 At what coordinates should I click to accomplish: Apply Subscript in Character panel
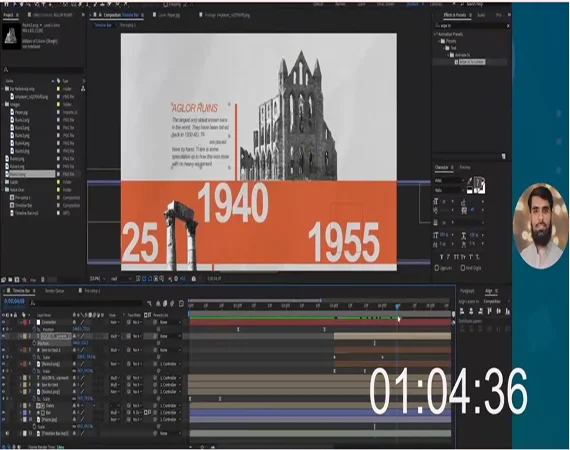pos(477,257)
